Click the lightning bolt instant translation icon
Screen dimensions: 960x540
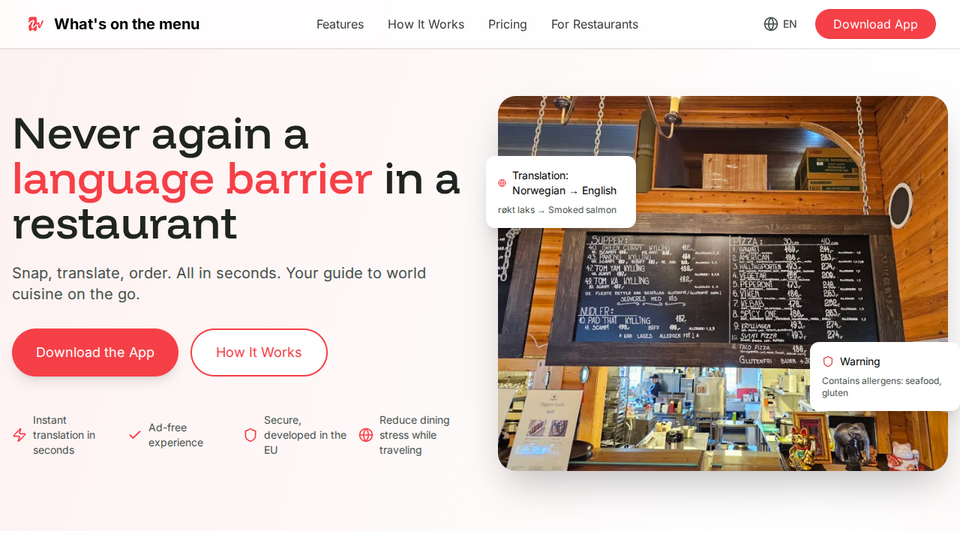pyautogui.click(x=20, y=435)
